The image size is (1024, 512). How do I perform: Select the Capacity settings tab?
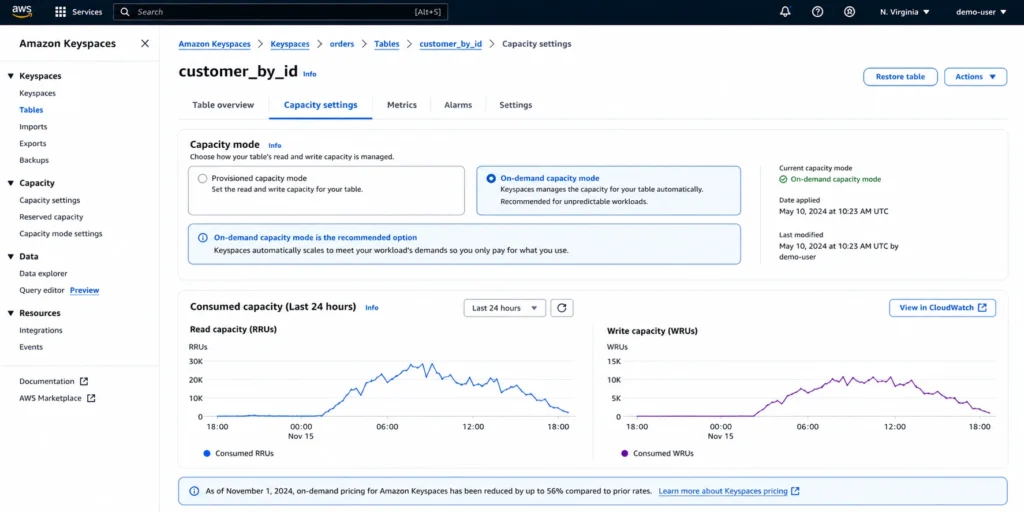point(321,105)
